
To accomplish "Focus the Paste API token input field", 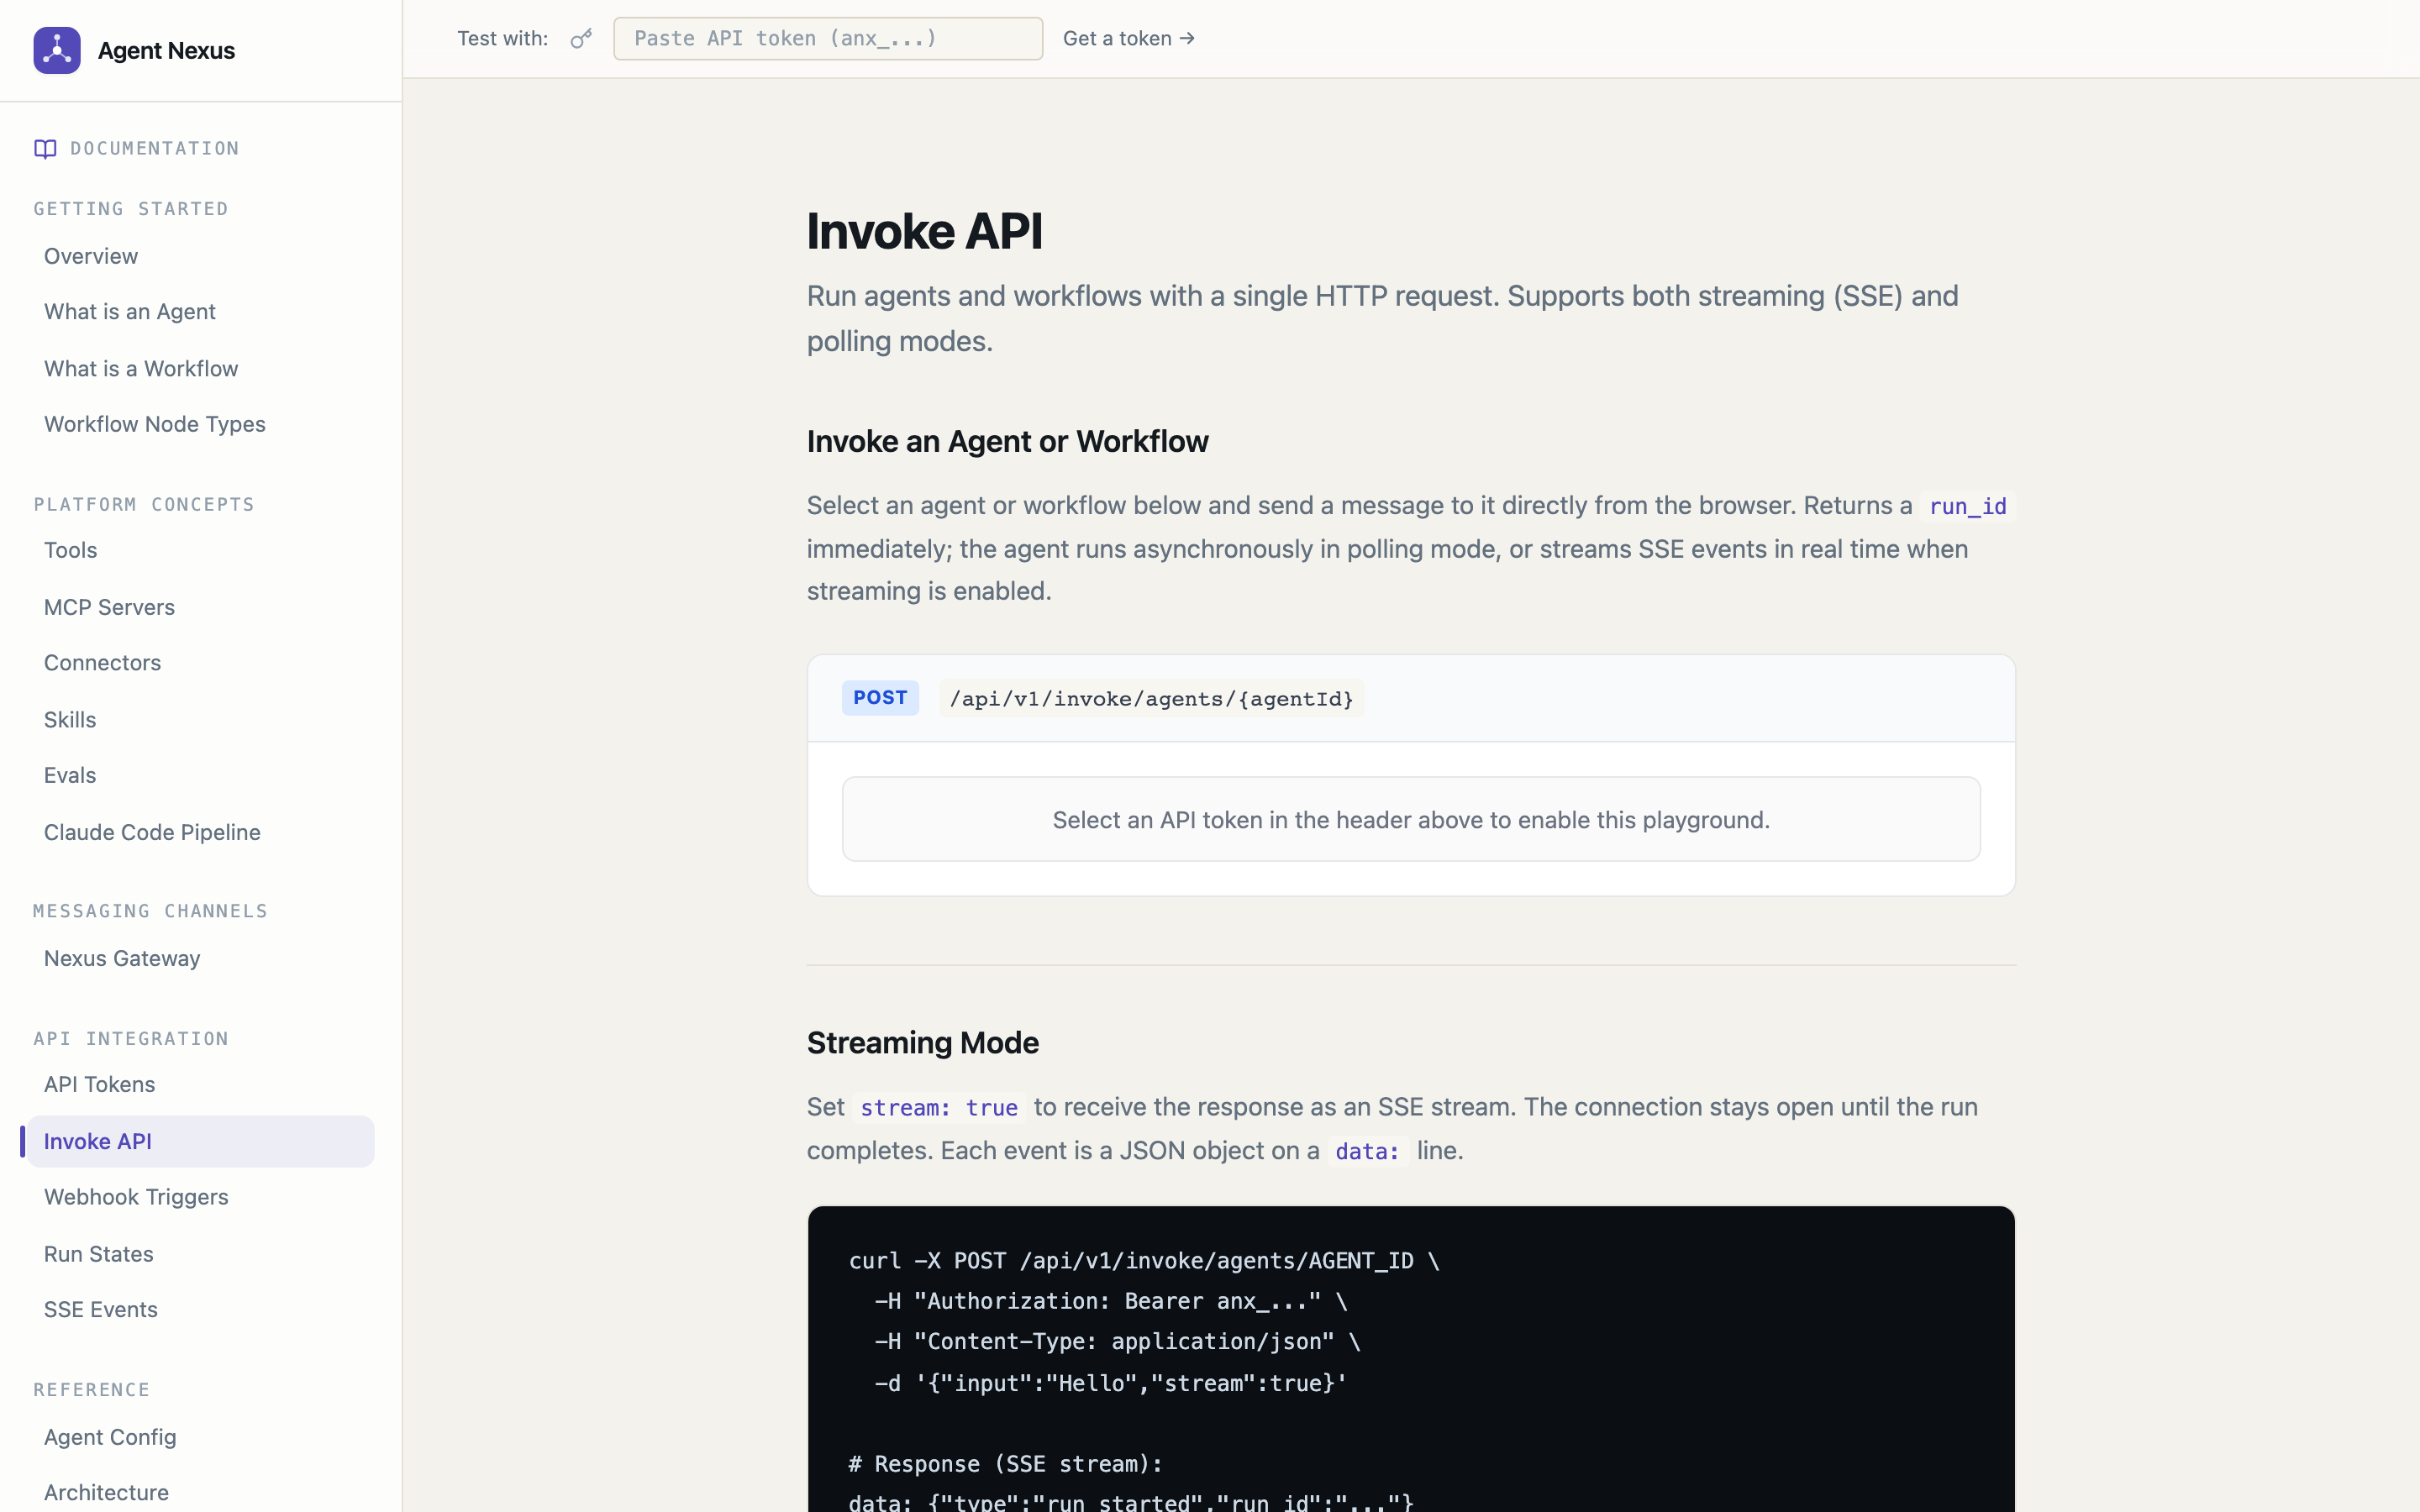I will pyautogui.click(x=828, y=39).
